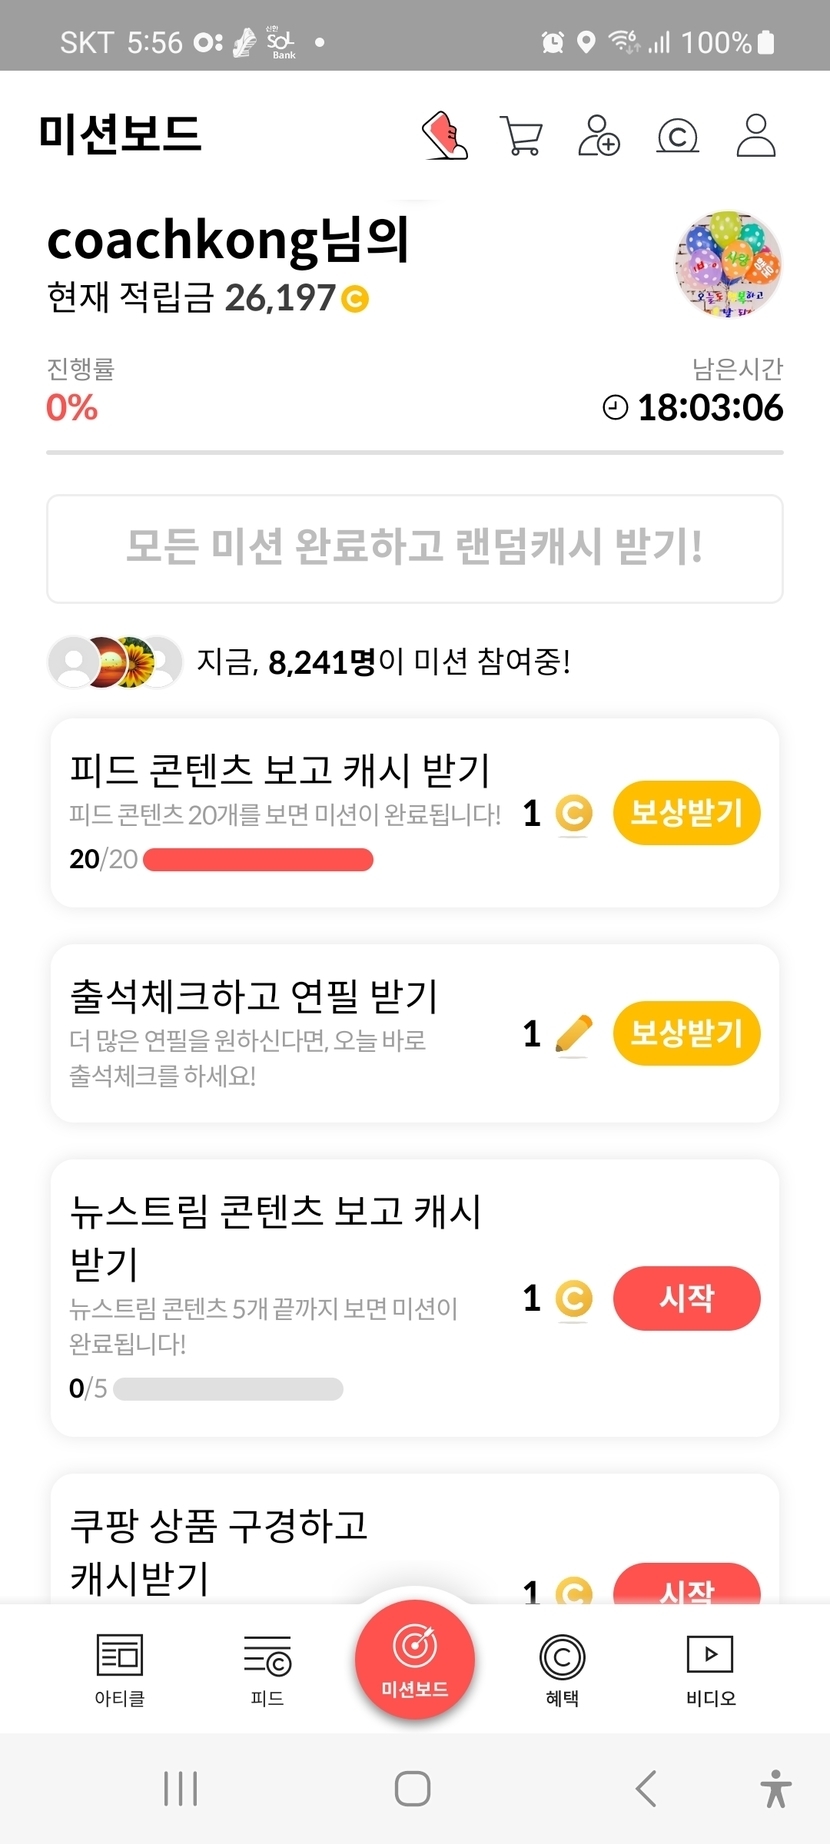Switch to the 피드 tab
Screen dimensions: 830x1844
(x=267, y=1669)
